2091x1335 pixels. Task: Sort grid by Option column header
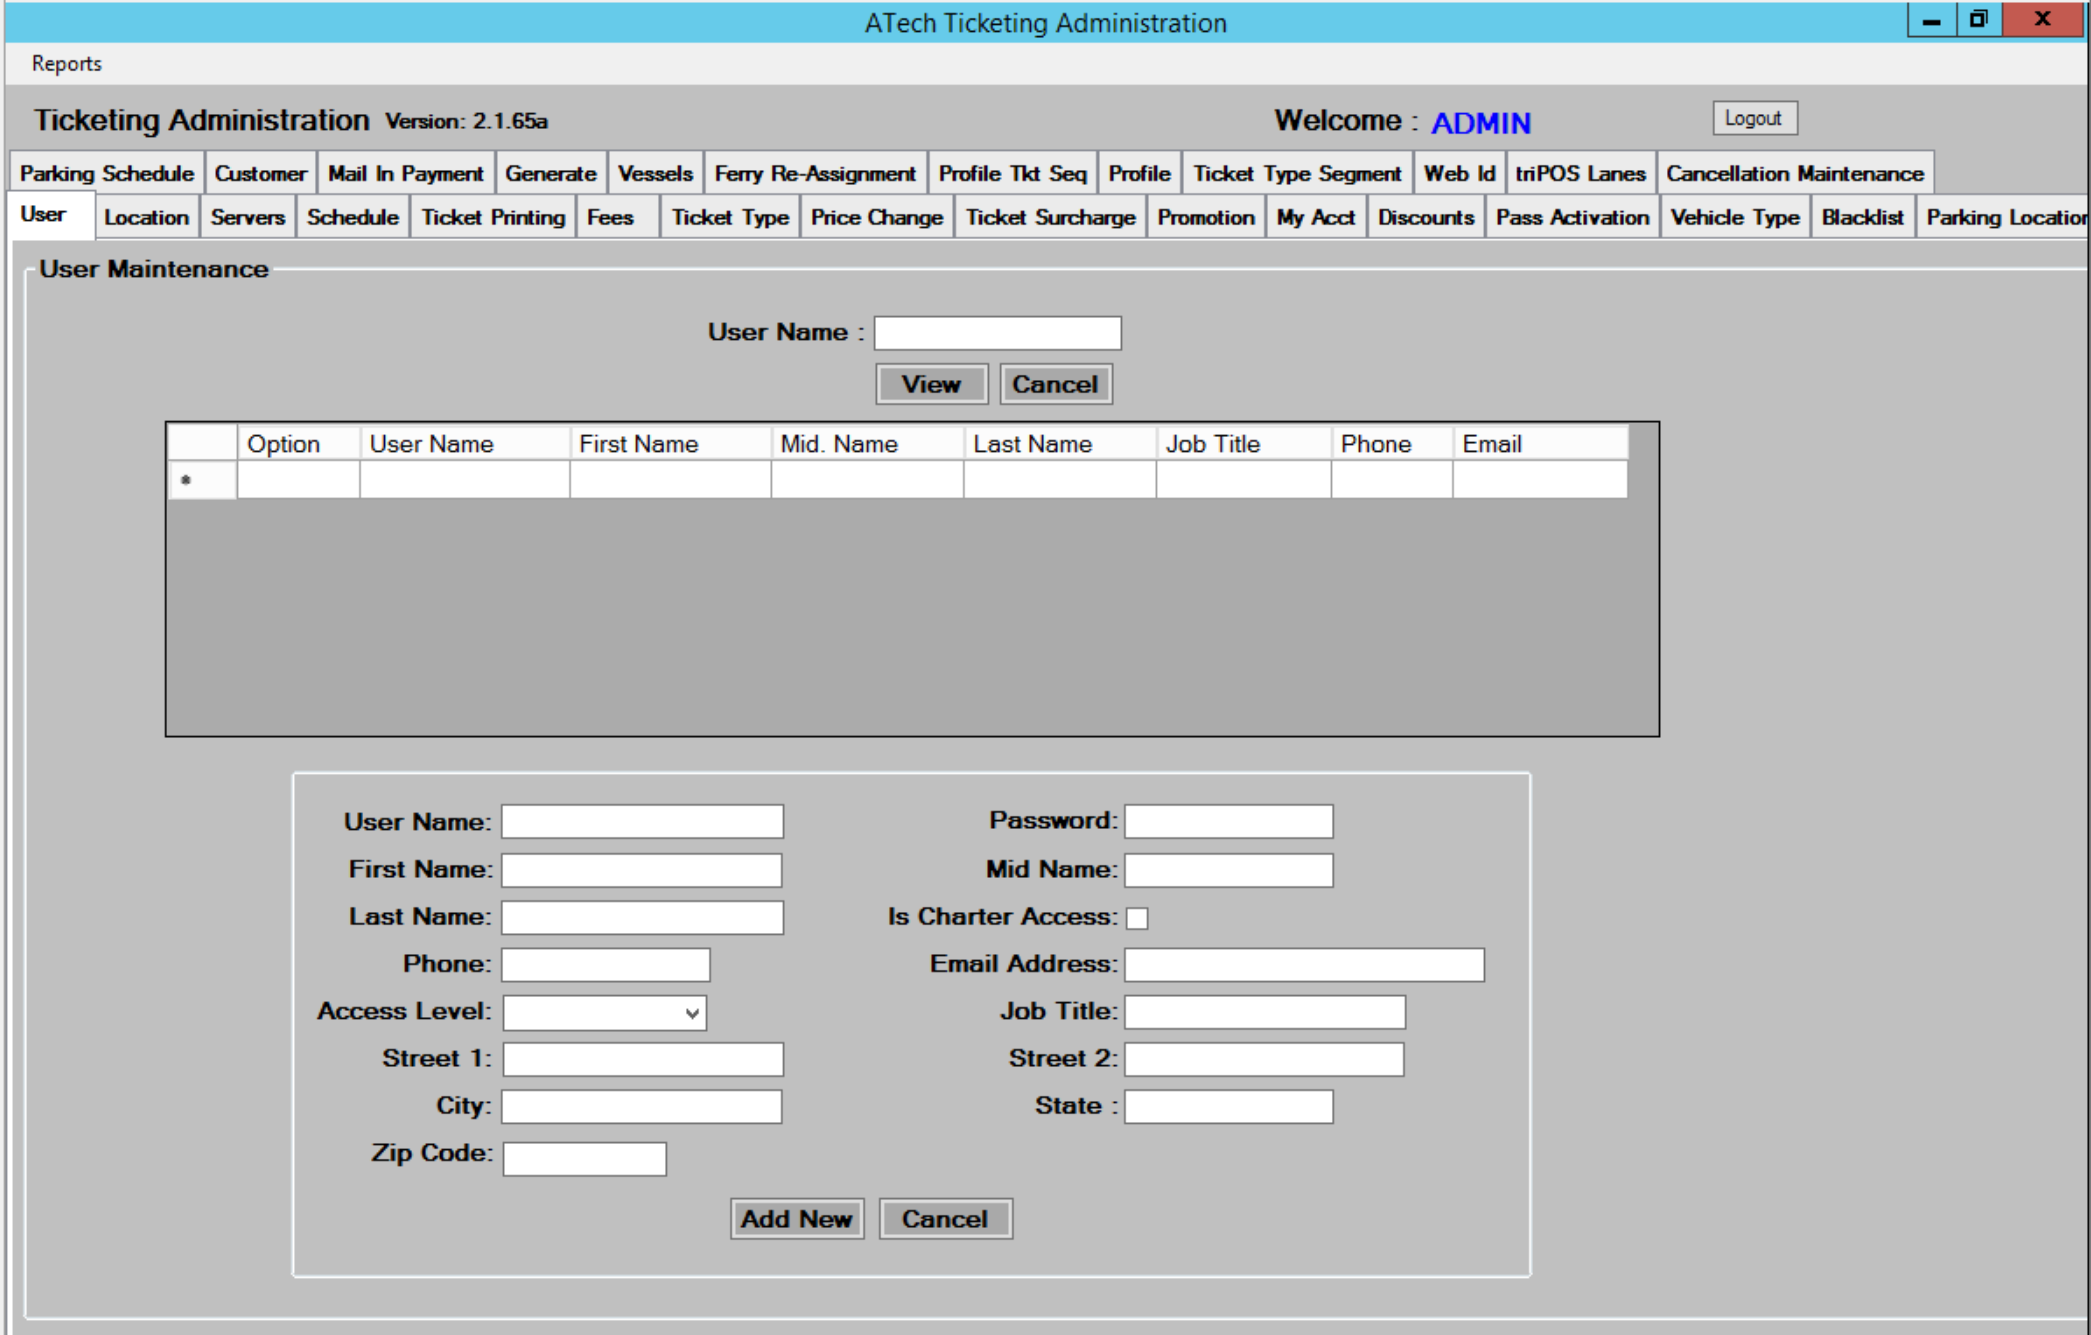[298, 443]
